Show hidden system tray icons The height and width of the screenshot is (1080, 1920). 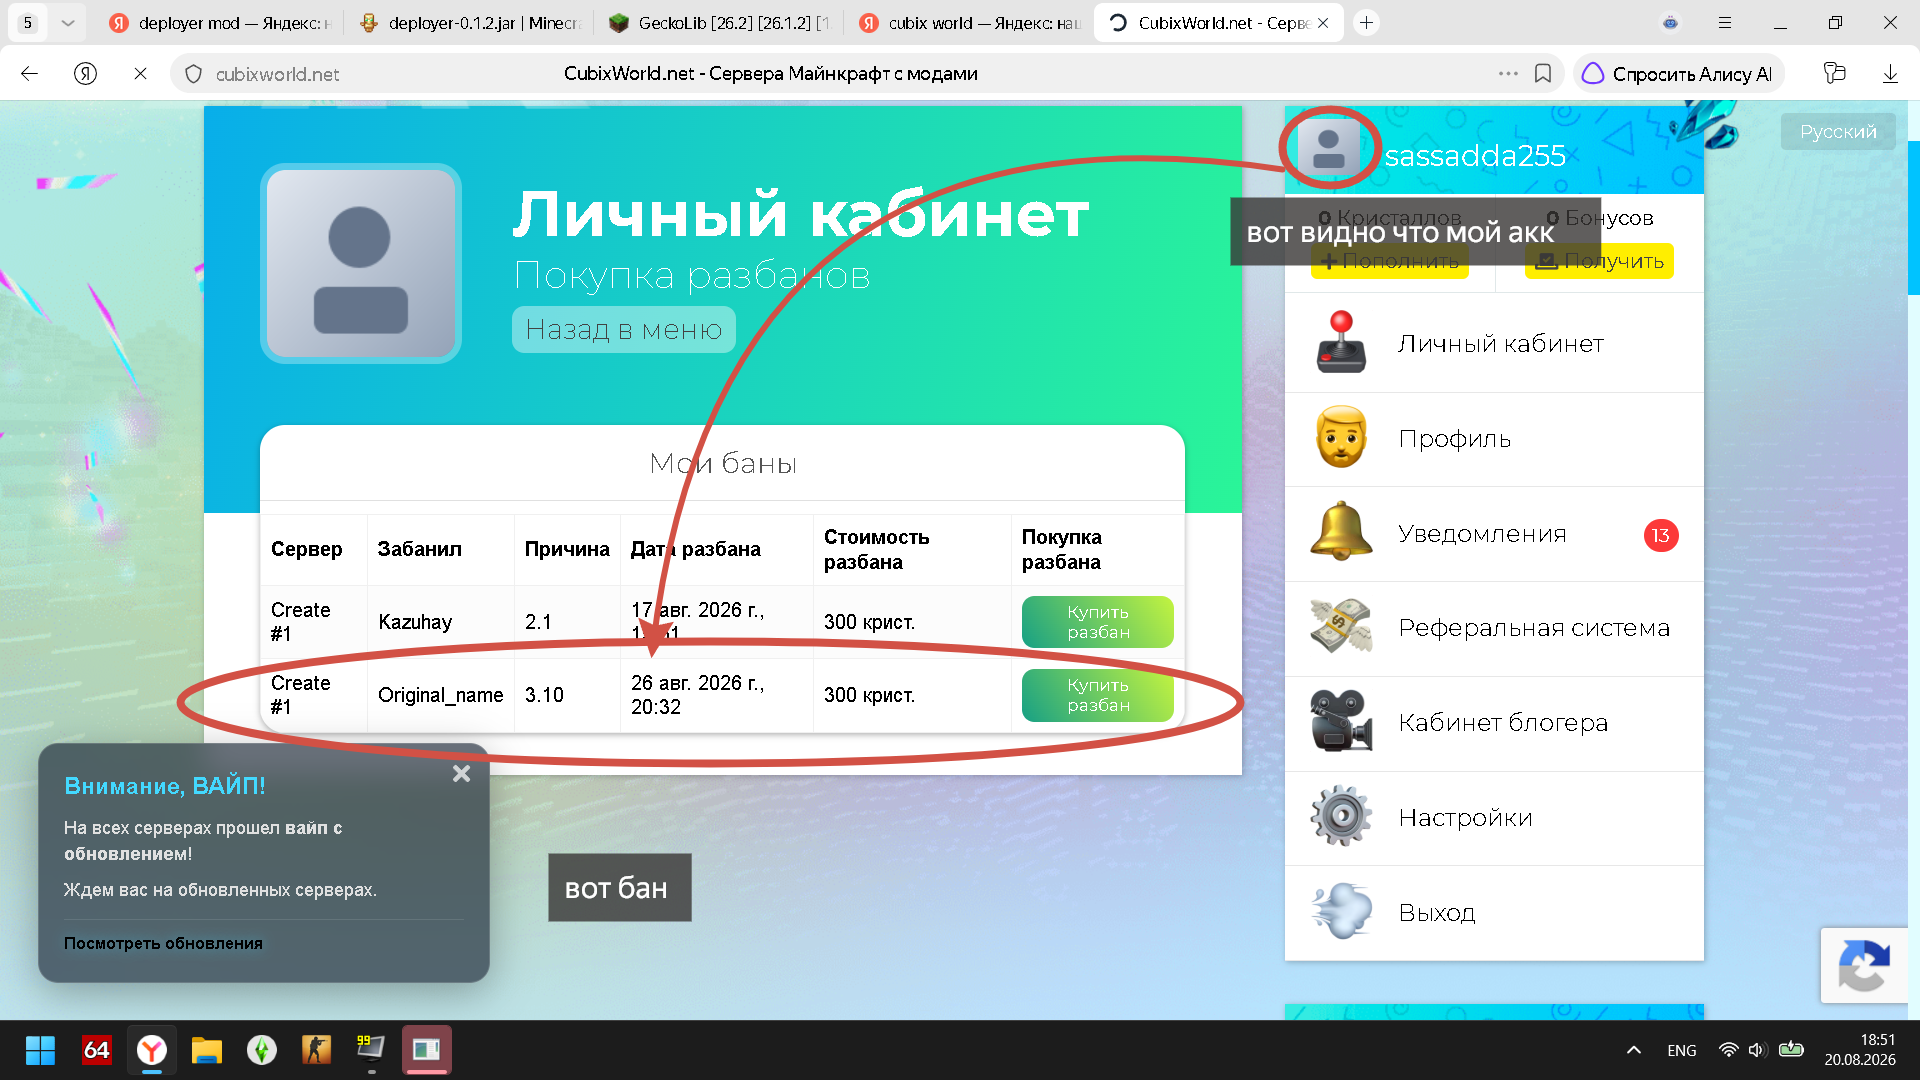coord(1634,1050)
